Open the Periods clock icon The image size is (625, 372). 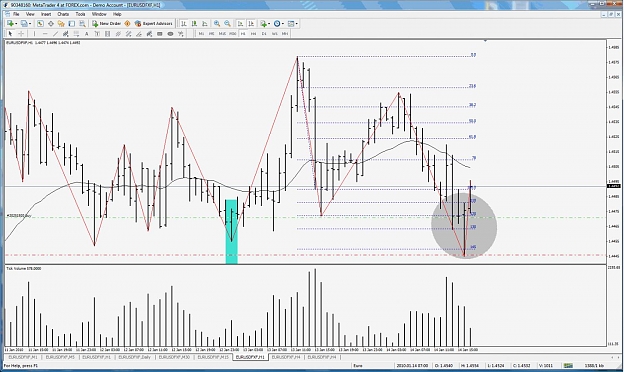[277, 24]
